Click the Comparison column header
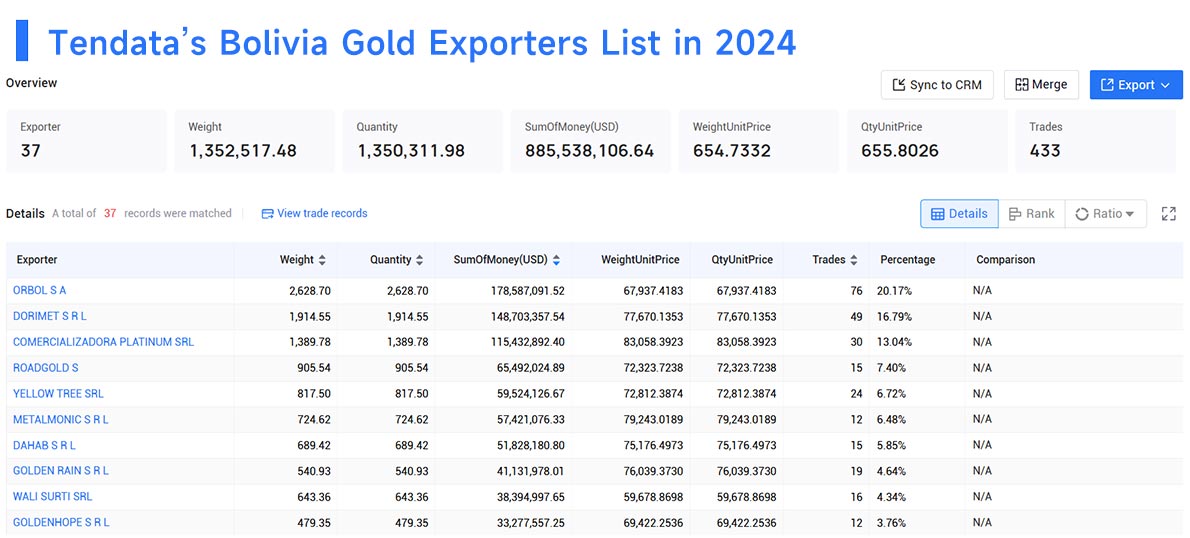Viewport: 1190px width, 538px height. tap(1006, 260)
